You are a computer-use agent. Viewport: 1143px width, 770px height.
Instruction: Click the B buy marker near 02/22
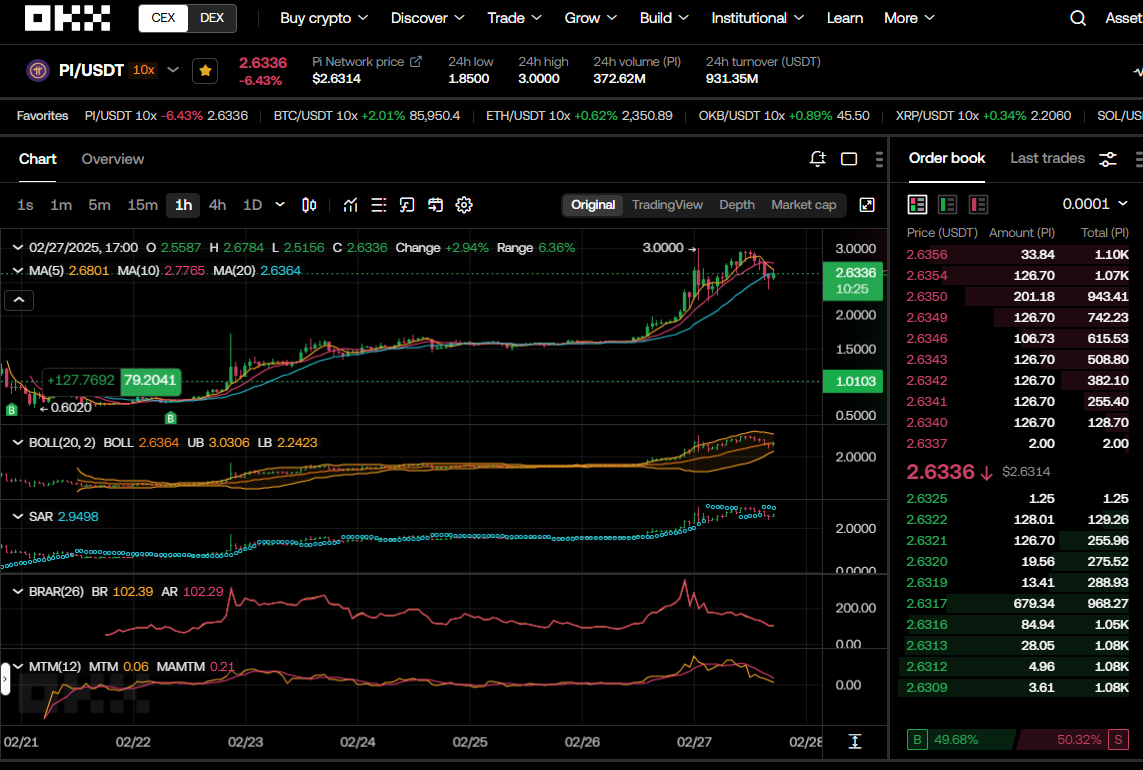pos(171,418)
